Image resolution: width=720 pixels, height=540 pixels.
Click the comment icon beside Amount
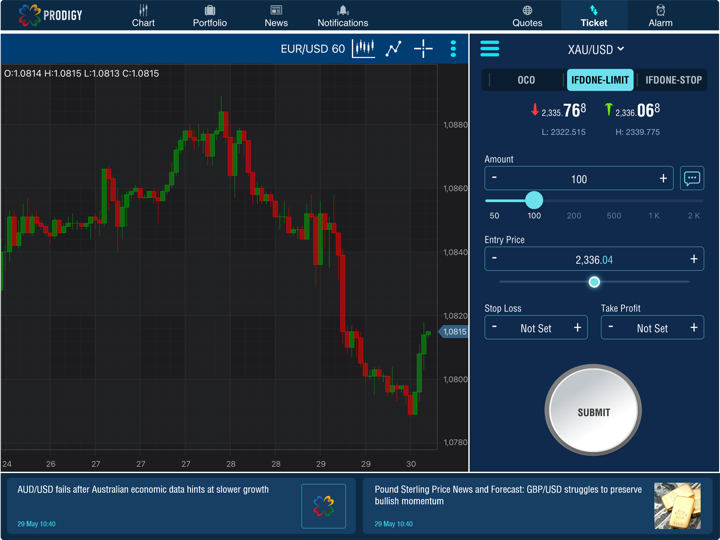(691, 179)
